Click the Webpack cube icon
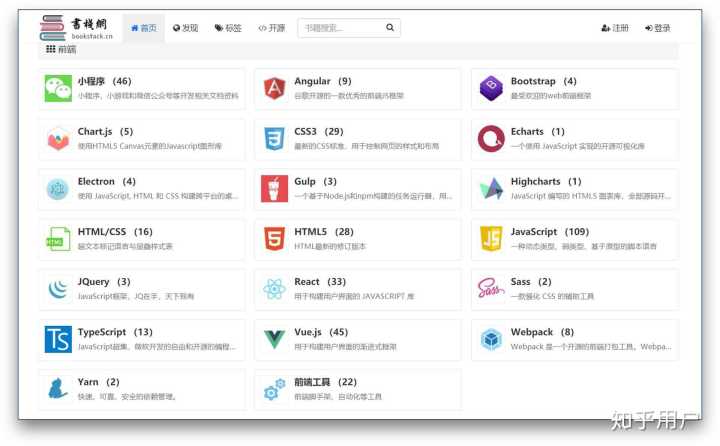Viewport: 720px width, 446px height. (x=491, y=339)
